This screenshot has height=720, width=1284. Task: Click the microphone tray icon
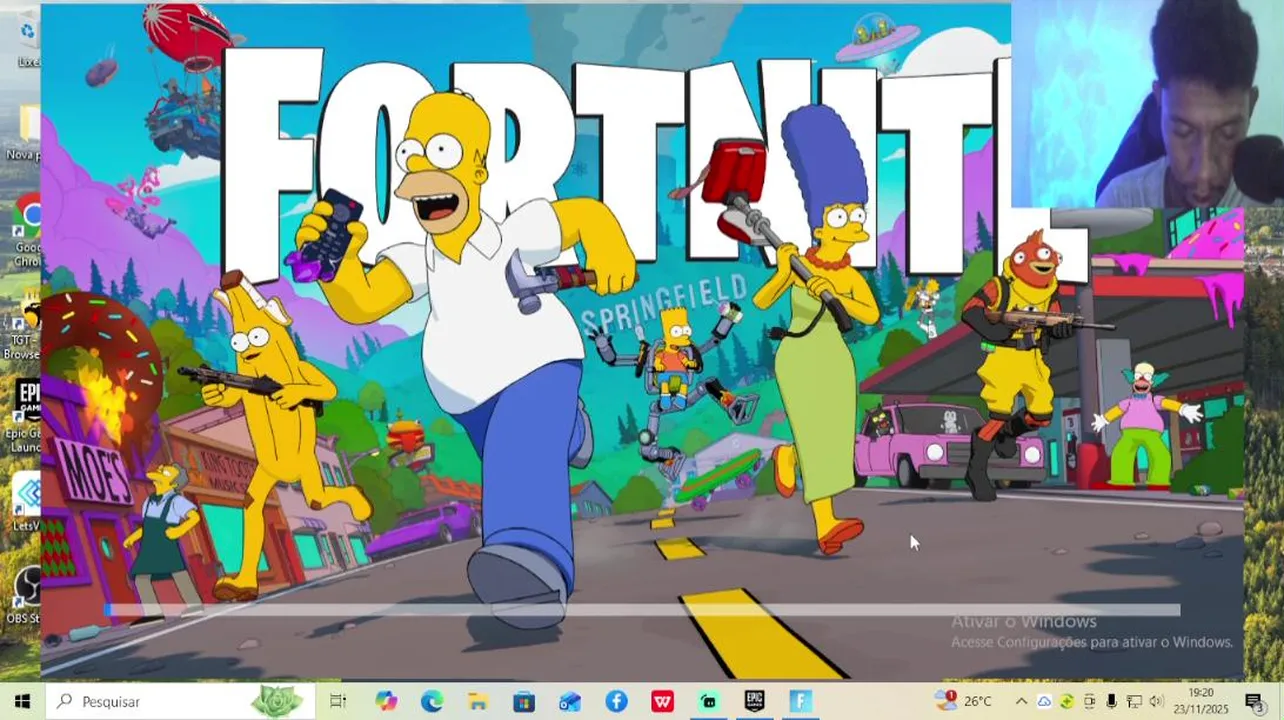tap(1112, 701)
